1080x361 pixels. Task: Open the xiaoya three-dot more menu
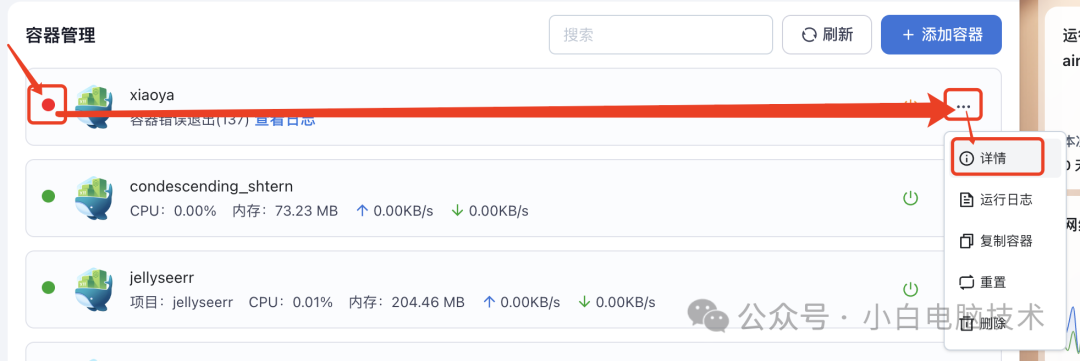pos(963,106)
